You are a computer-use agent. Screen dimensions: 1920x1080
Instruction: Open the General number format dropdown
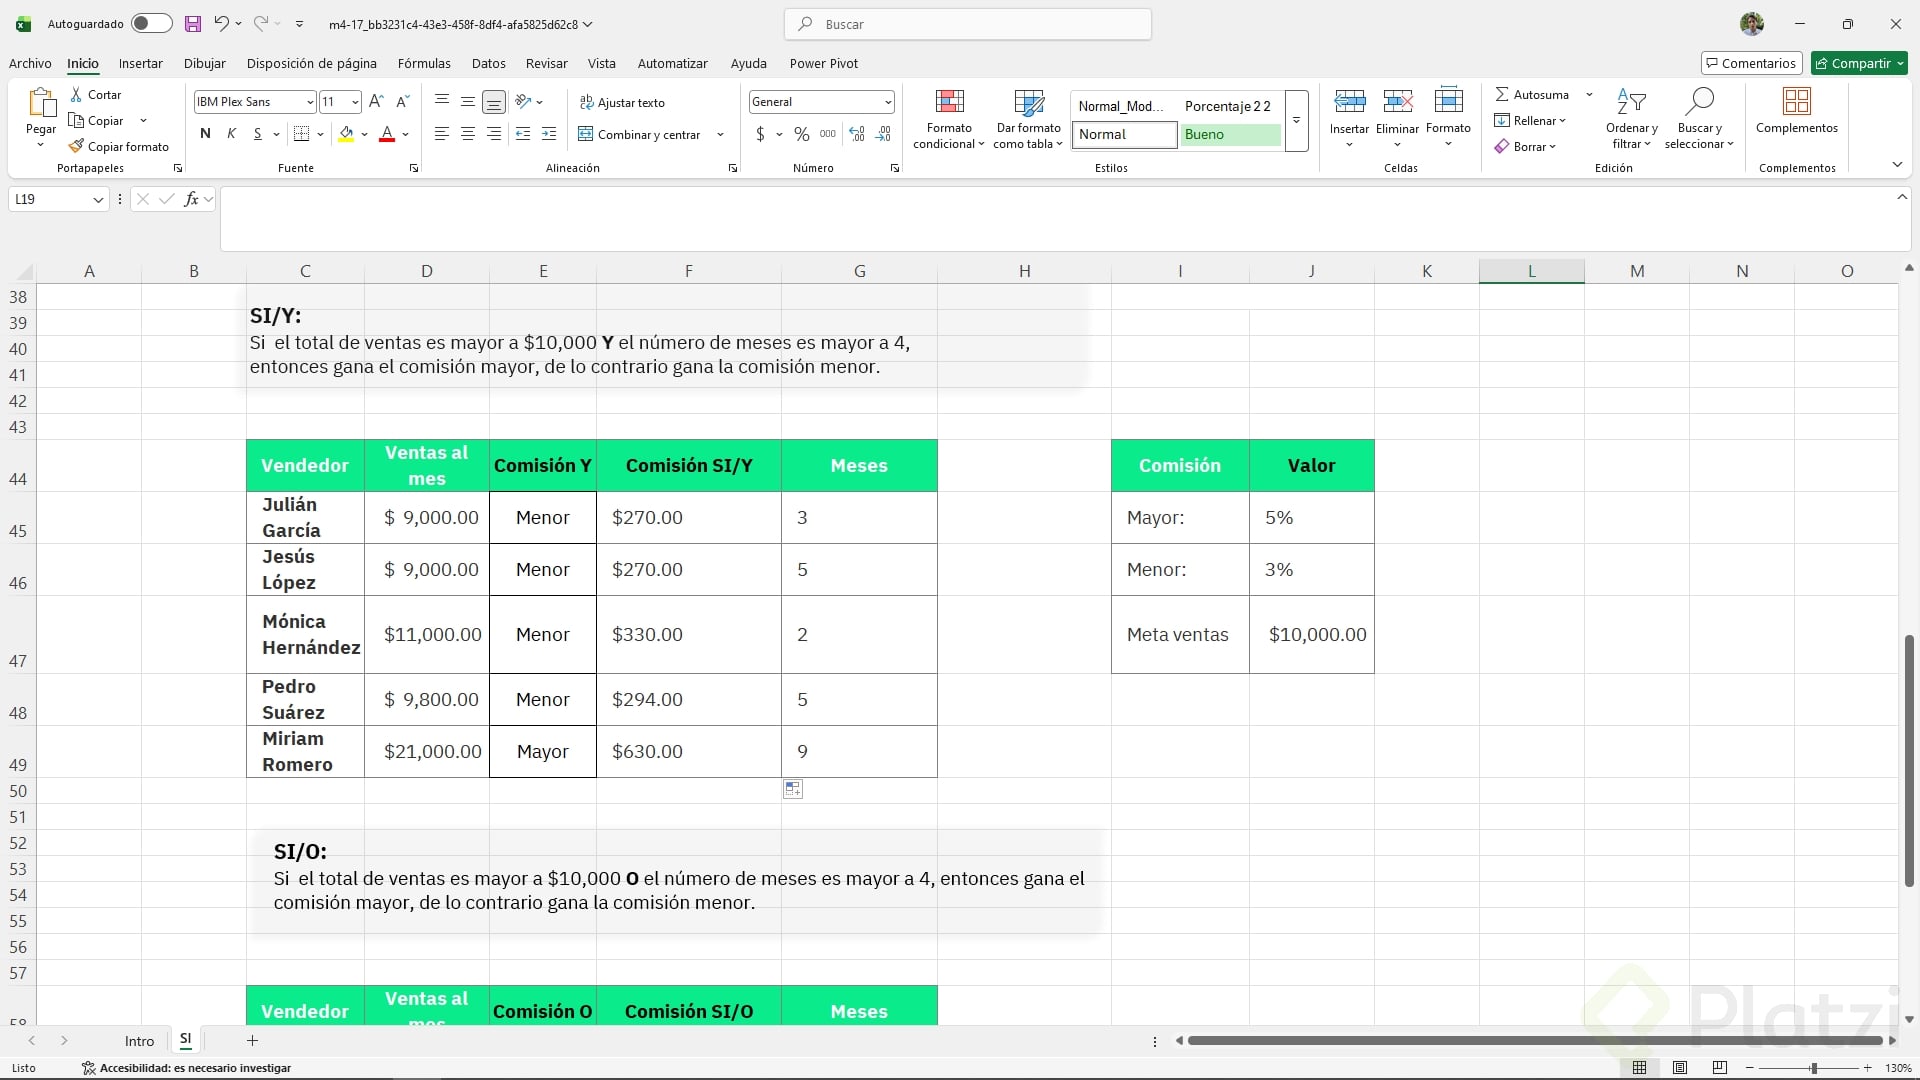[887, 102]
